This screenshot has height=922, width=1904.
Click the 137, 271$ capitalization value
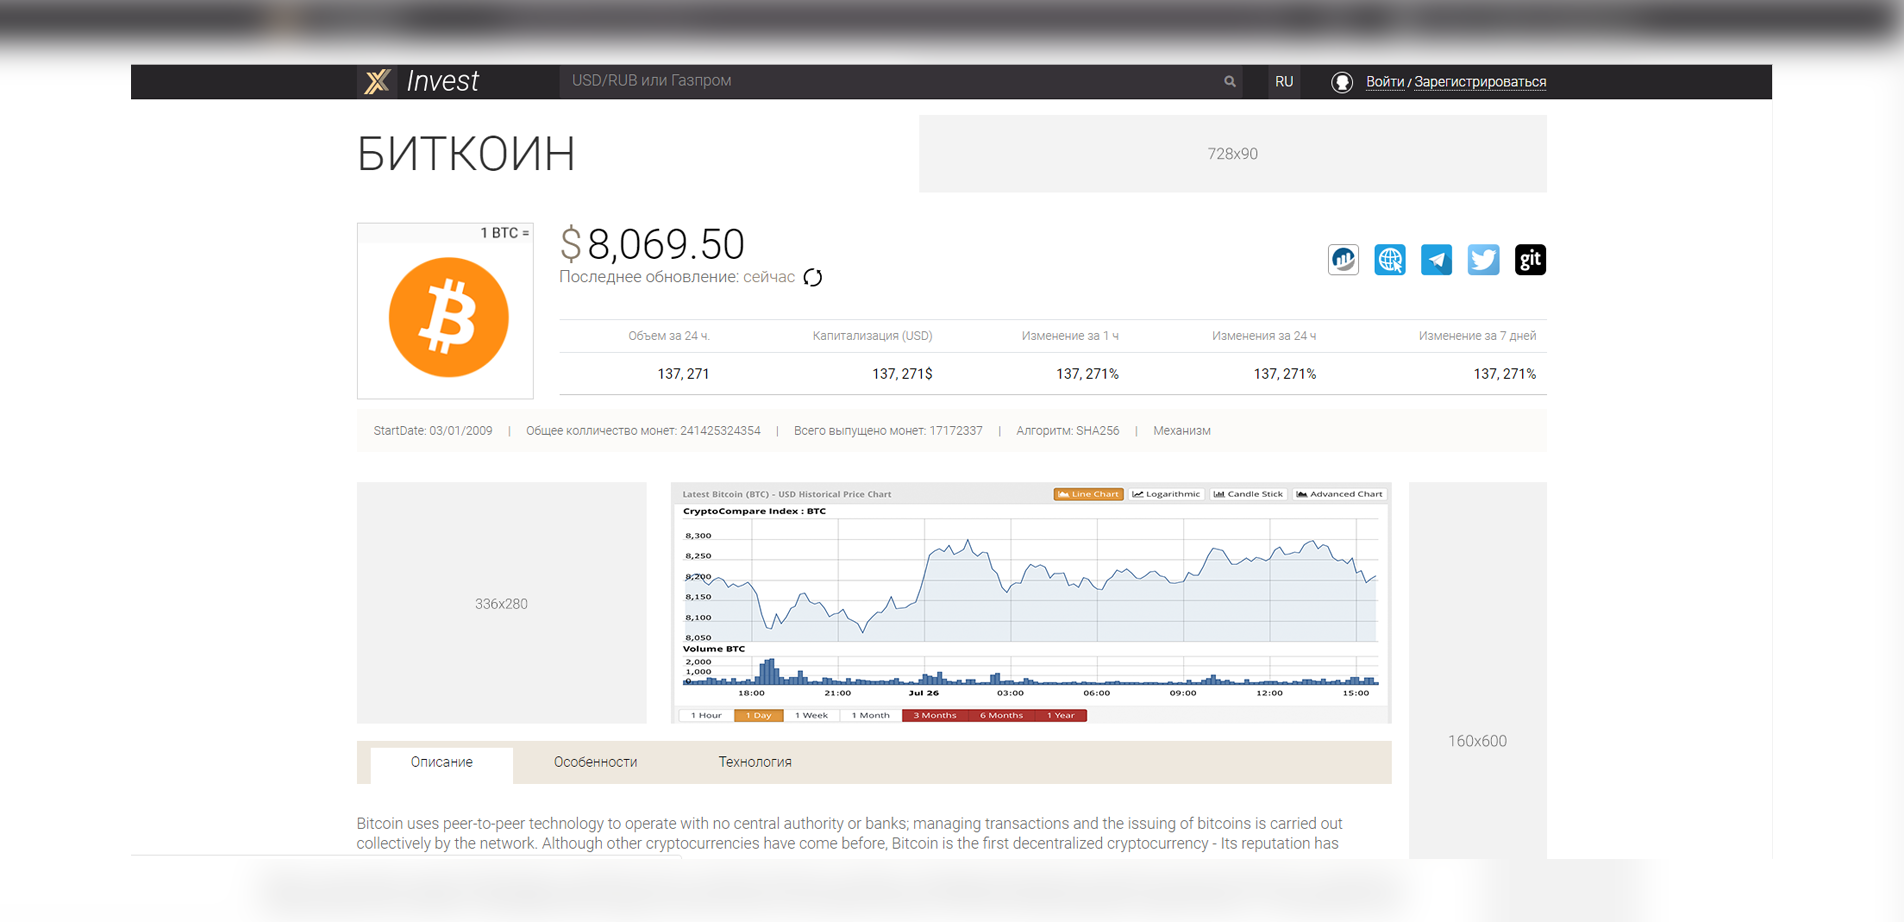pyautogui.click(x=902, y=374)
